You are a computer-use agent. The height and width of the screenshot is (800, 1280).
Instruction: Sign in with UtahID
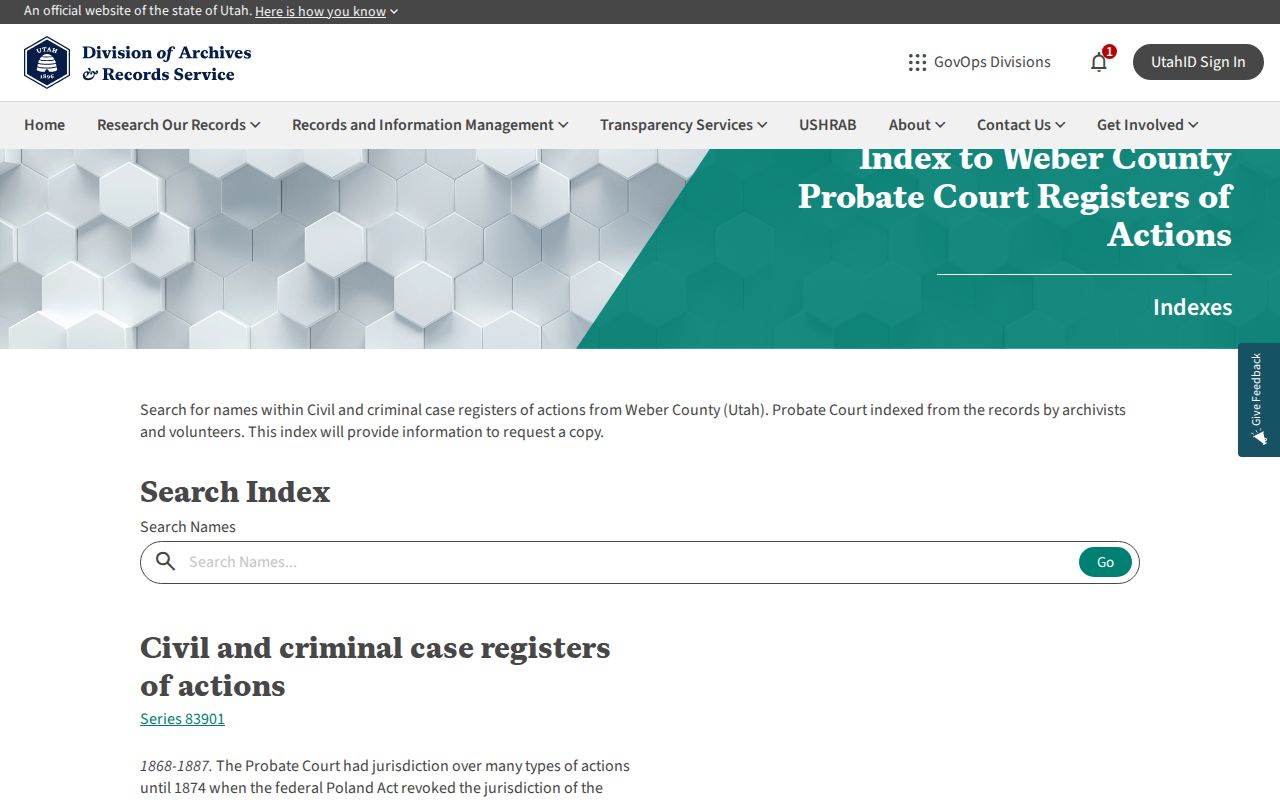click(1198, 62)
